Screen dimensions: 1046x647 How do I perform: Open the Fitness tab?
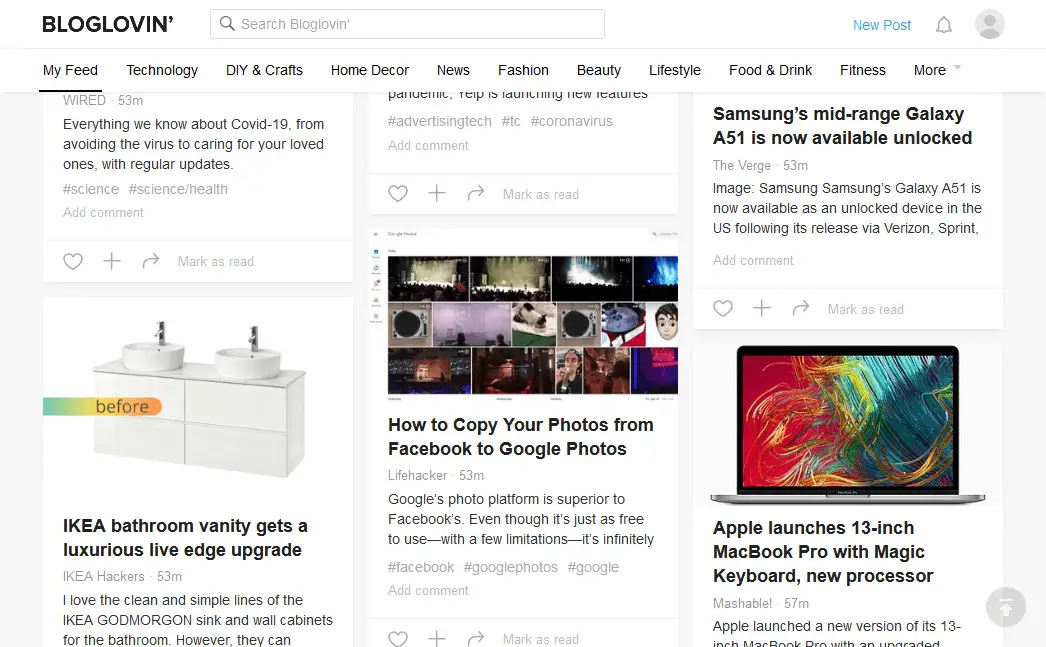pyautogui.click(x=863, y=70)
